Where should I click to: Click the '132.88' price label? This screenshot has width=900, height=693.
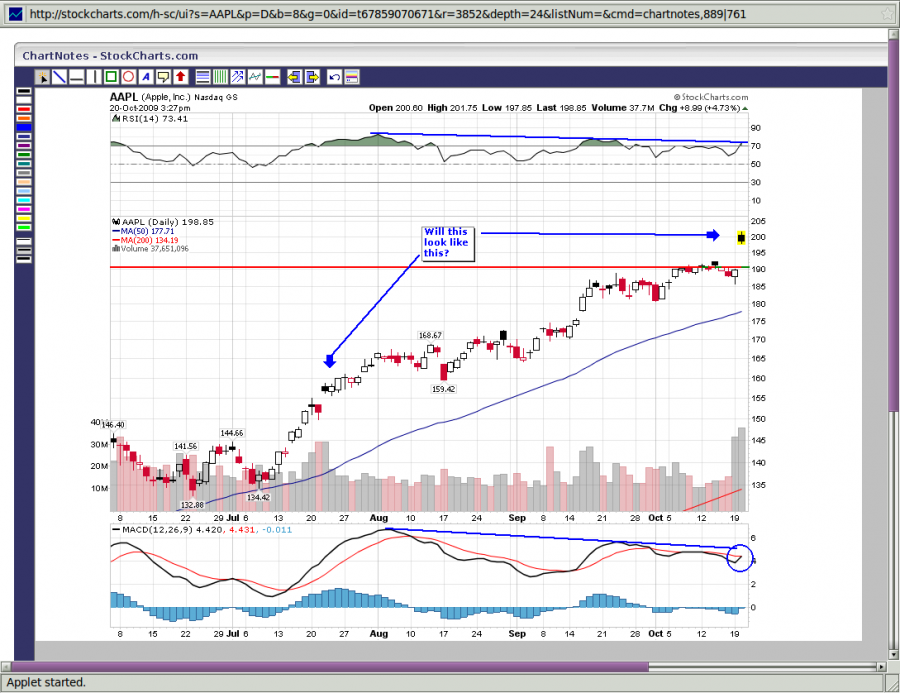(x=192, y=505)
